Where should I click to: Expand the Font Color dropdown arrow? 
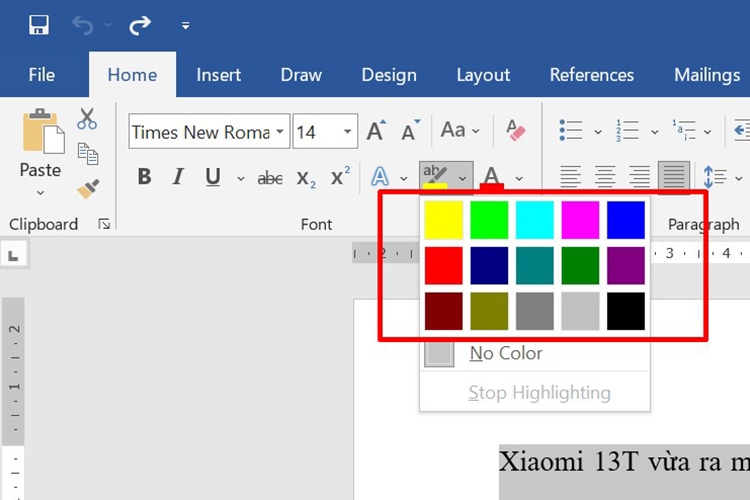tap(519, 178)
